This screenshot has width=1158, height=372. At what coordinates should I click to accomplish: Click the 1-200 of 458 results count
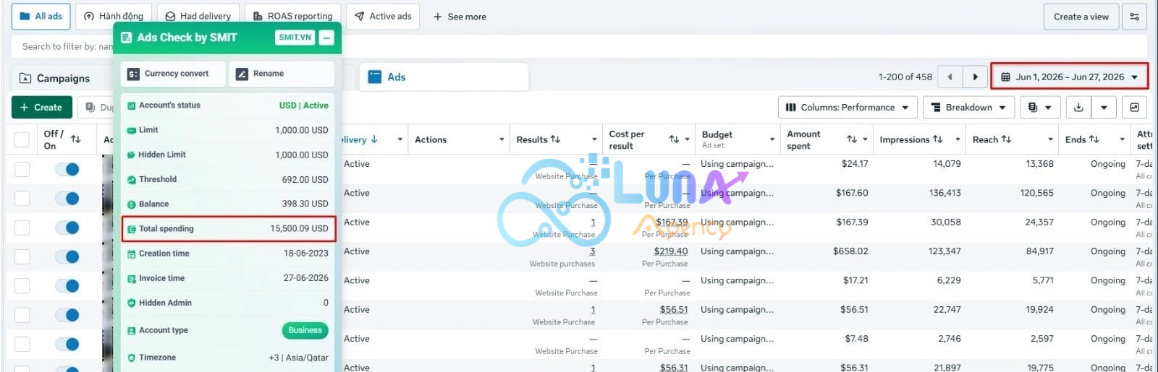point(905,77)
